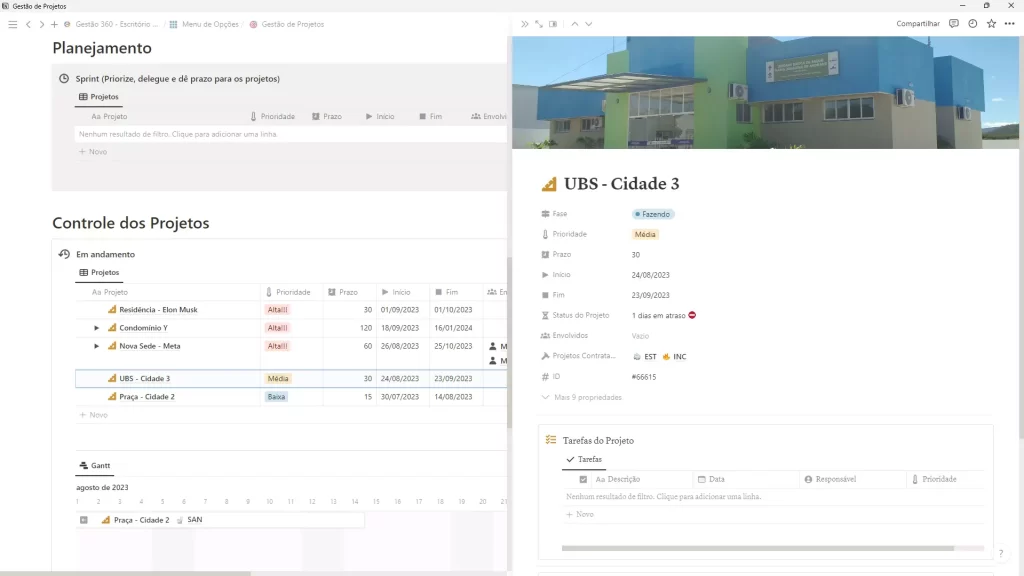Go forward with the right arrow
Image resolution: width=1024 pixels, height=576 pixels.
pyautogui.click(x=41, y=24)
